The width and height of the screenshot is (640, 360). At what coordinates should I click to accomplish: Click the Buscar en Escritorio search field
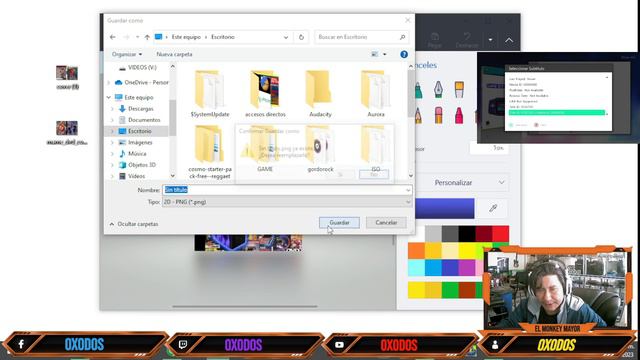[361, 37]
